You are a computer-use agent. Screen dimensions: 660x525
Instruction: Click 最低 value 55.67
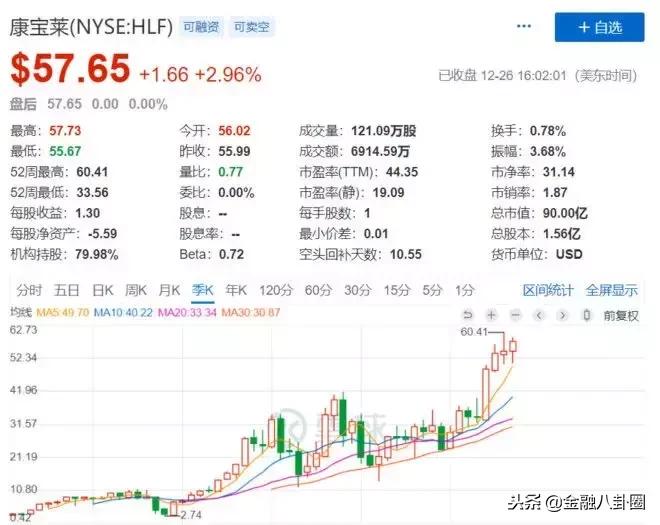point(65,151)
